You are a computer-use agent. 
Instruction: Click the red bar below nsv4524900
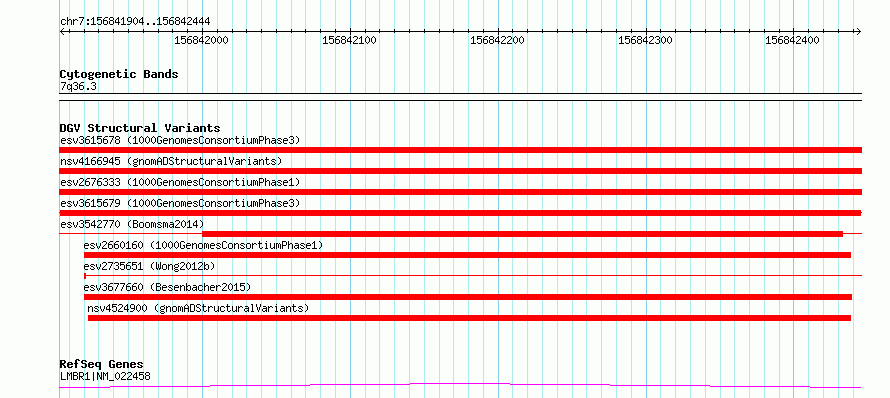pyautogui.click(x=469, y=318)
